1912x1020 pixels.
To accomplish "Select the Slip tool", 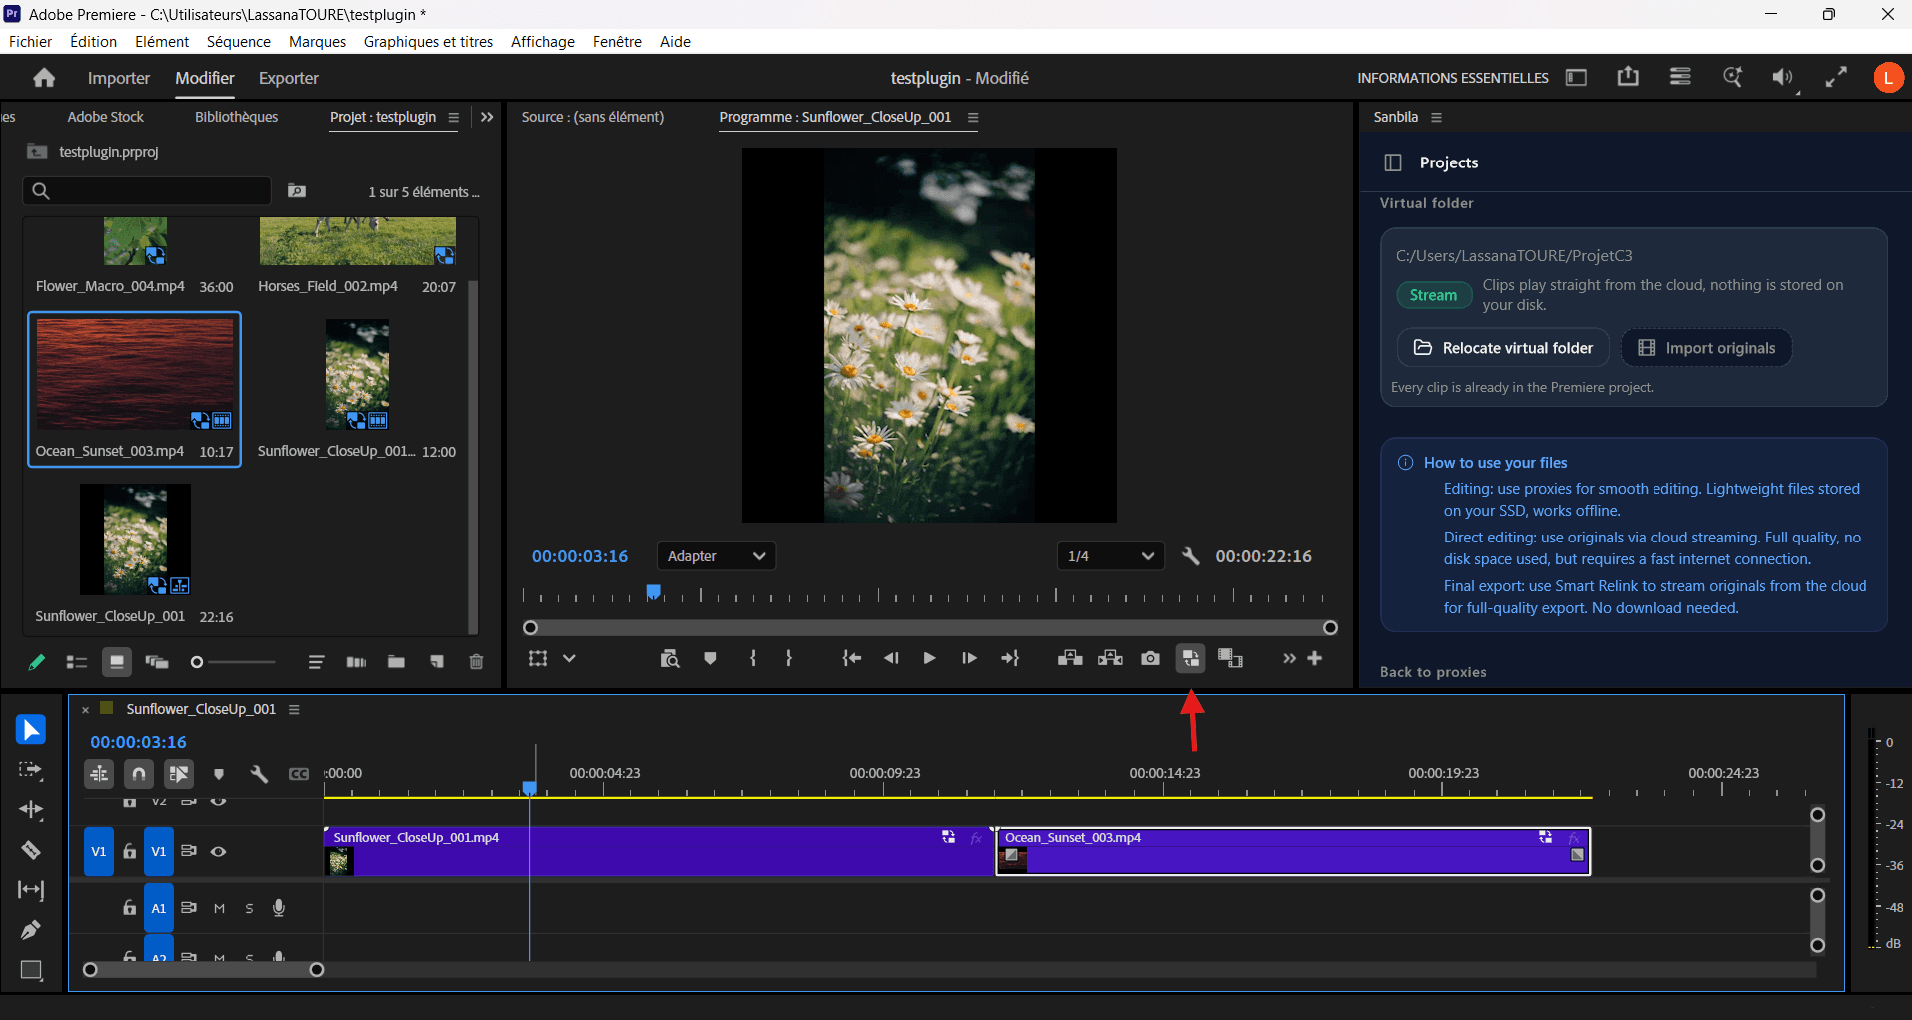I will tap(31, 890).
